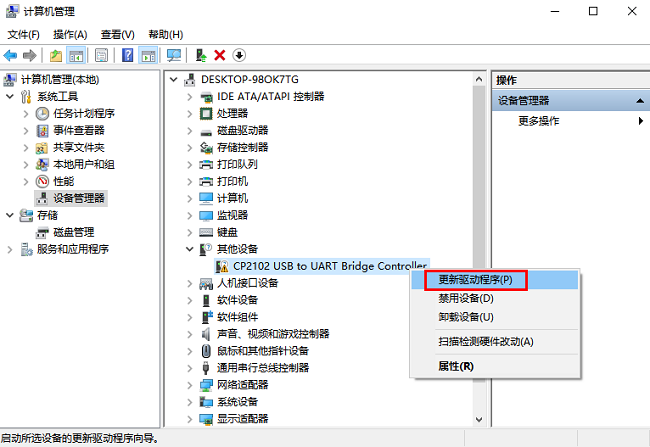This screenshot has height=447, width=650.
Task: Click the scan hardware changes monitor icon
Action: click(174, 54)
